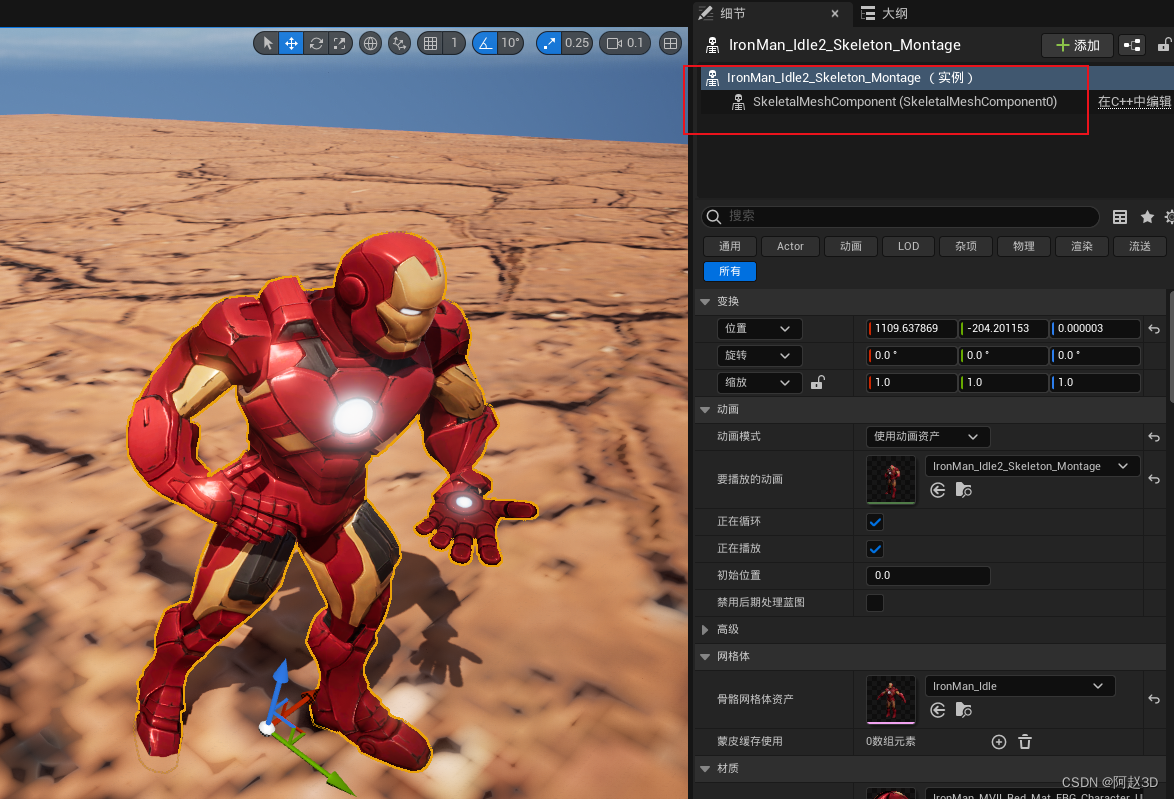Switch to the 细节 (Details) tab

(732, 13)
